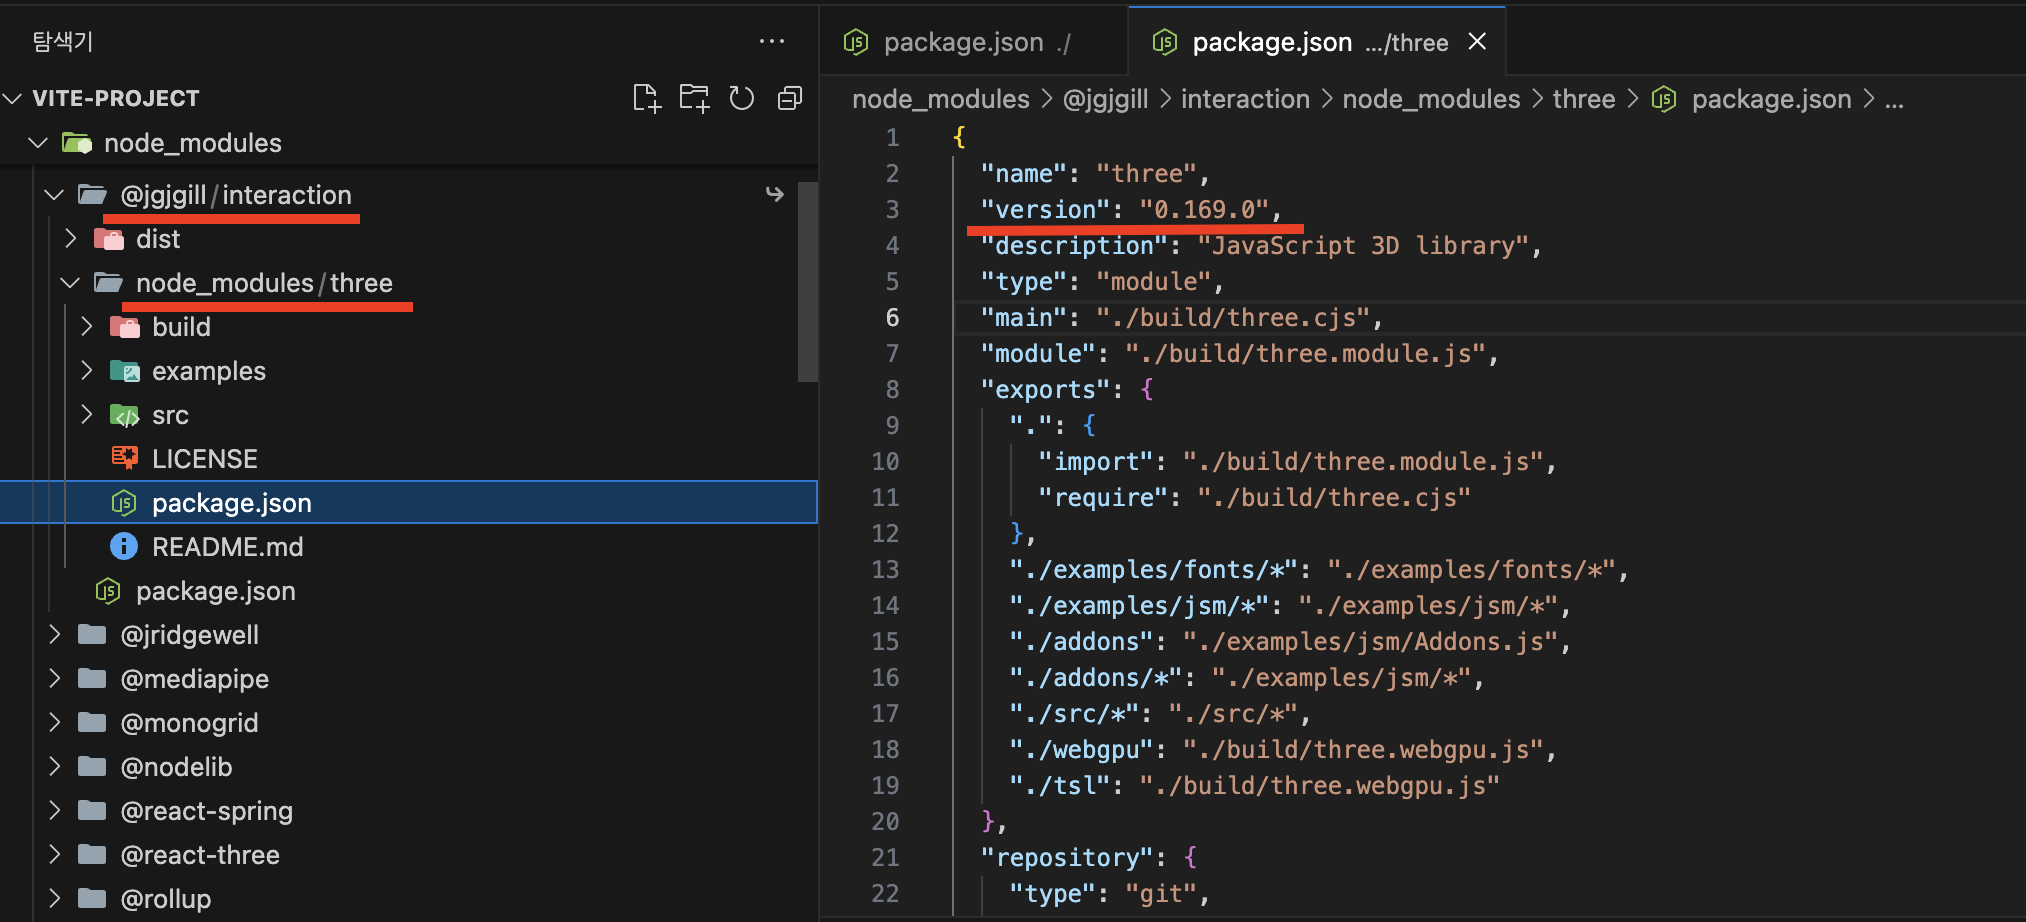Collapse all folders with the collapse icon
2026x922 pixels.
click(x=790, y=98)
